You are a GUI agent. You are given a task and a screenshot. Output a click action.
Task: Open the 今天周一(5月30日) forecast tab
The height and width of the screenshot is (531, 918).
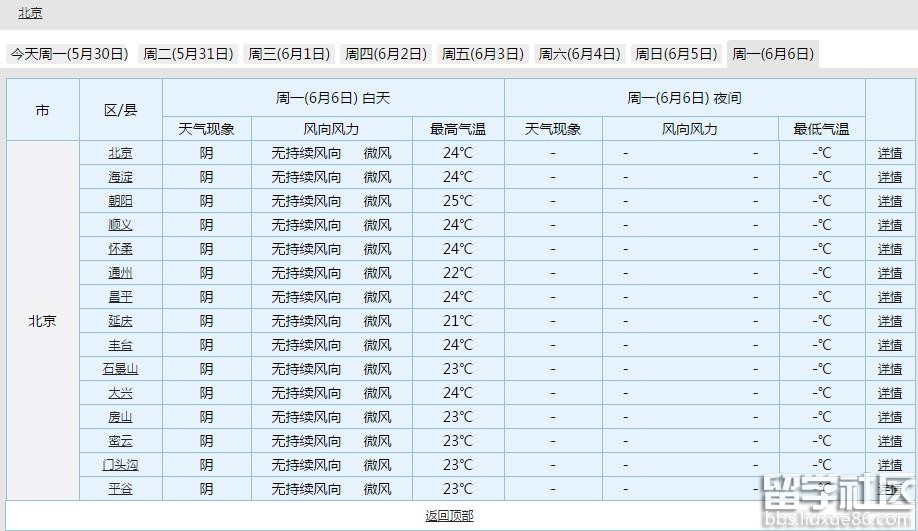[x=69, y=54]
